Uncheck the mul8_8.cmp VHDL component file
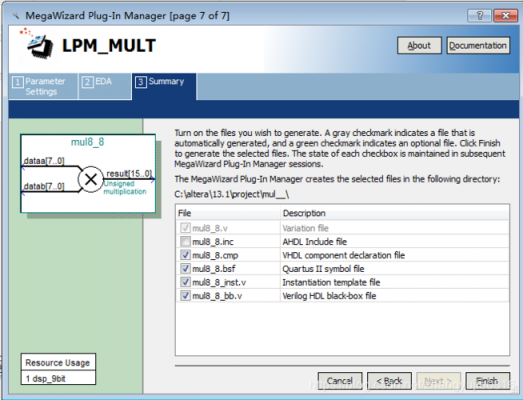Viewport: 523px width, 400px height. 185,255
